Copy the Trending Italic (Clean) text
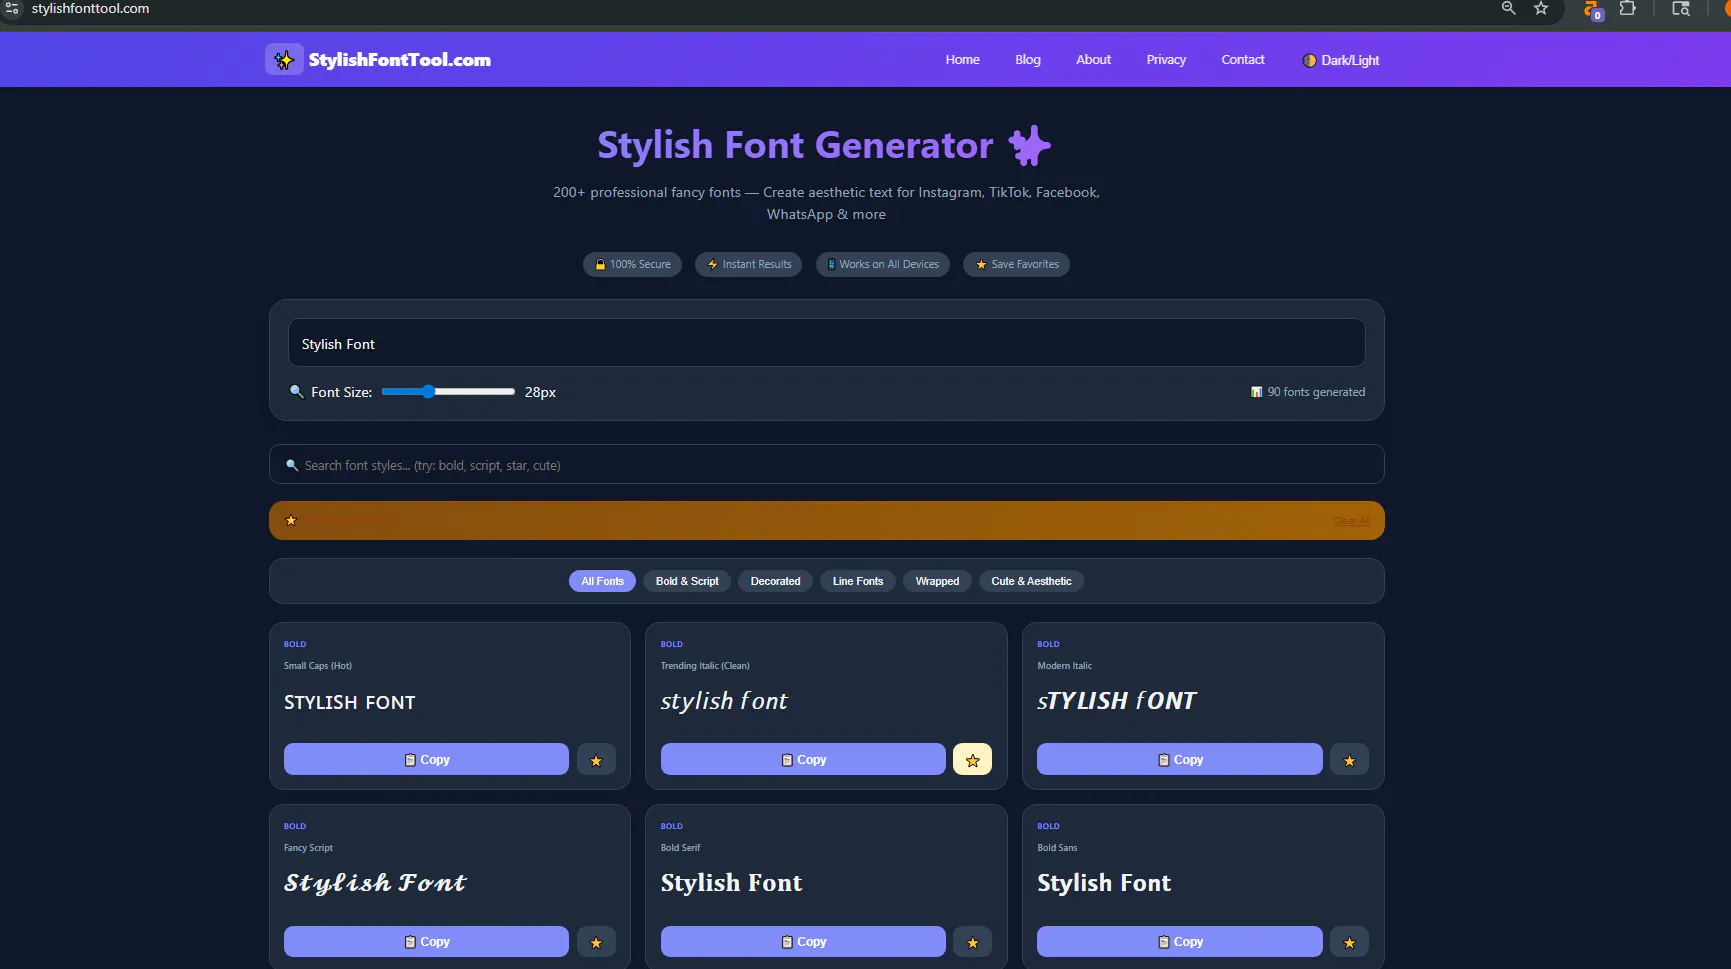The image size is (1731, 969). [803, 759]
